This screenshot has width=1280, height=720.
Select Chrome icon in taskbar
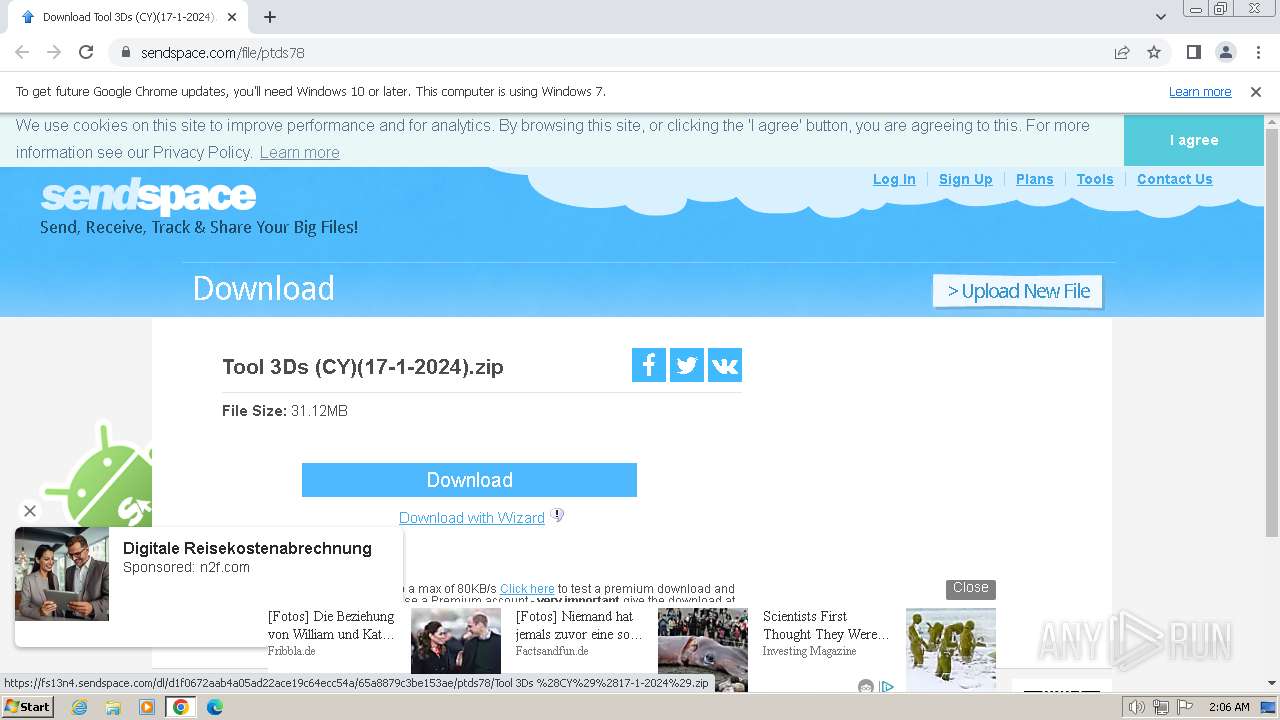(x=181, y=707)
